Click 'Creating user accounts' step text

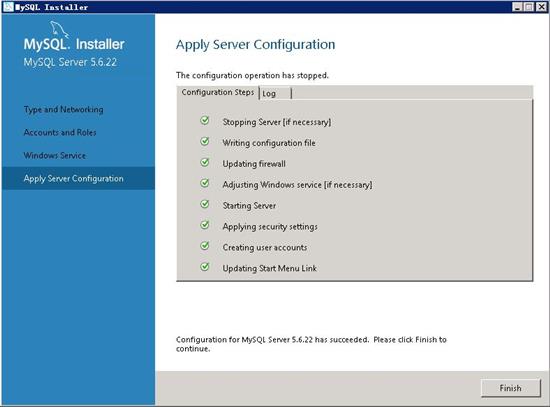(x=265, y=247)
